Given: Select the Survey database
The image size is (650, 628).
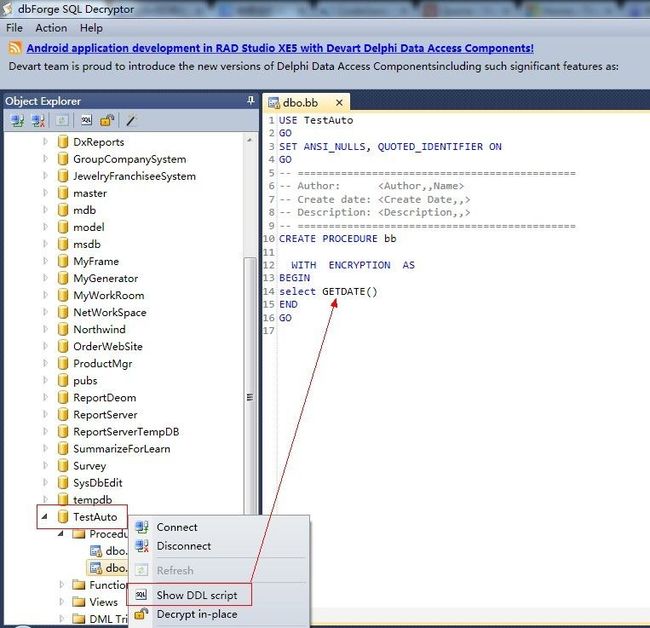Looking at the screenshot, I should 90,466.
